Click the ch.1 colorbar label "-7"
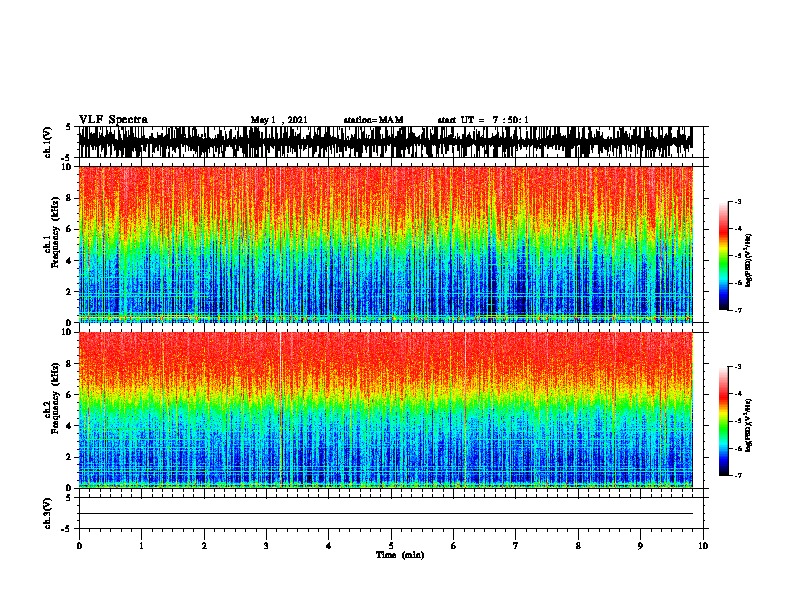 pyautogui.click(x=738, y=310)
